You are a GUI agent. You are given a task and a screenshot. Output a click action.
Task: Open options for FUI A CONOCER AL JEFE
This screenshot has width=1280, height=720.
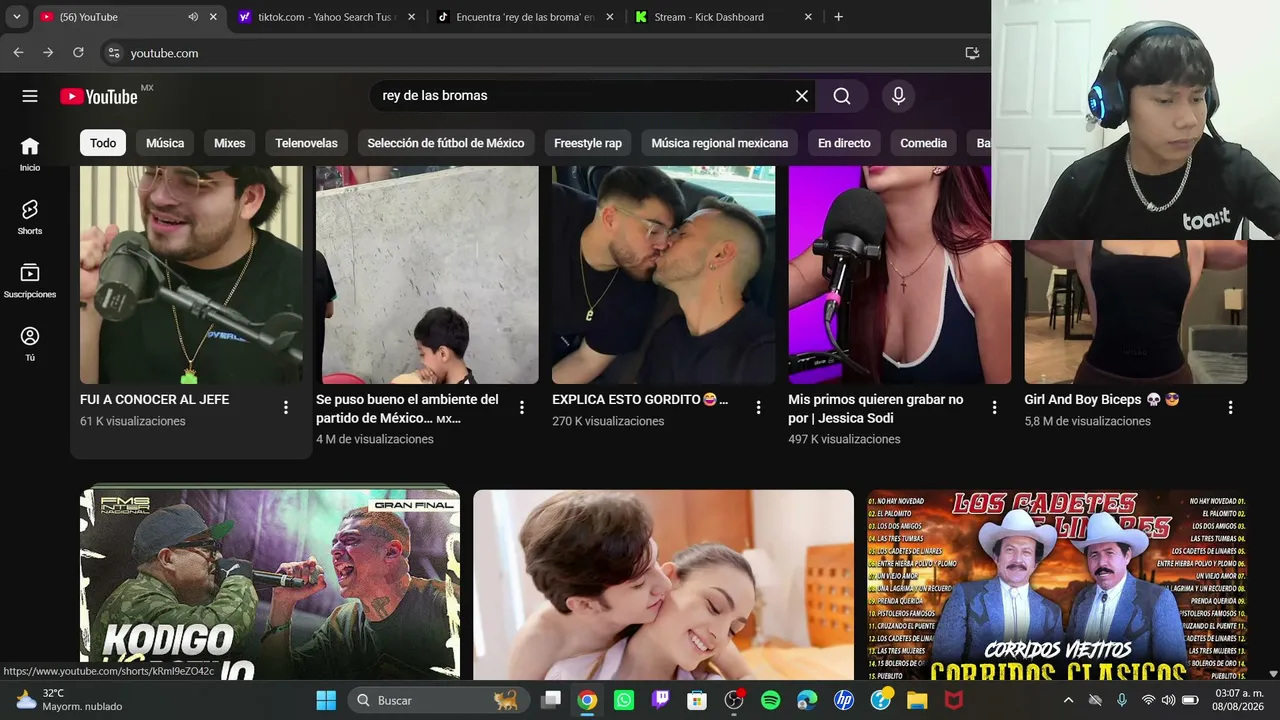click(286, 408)
